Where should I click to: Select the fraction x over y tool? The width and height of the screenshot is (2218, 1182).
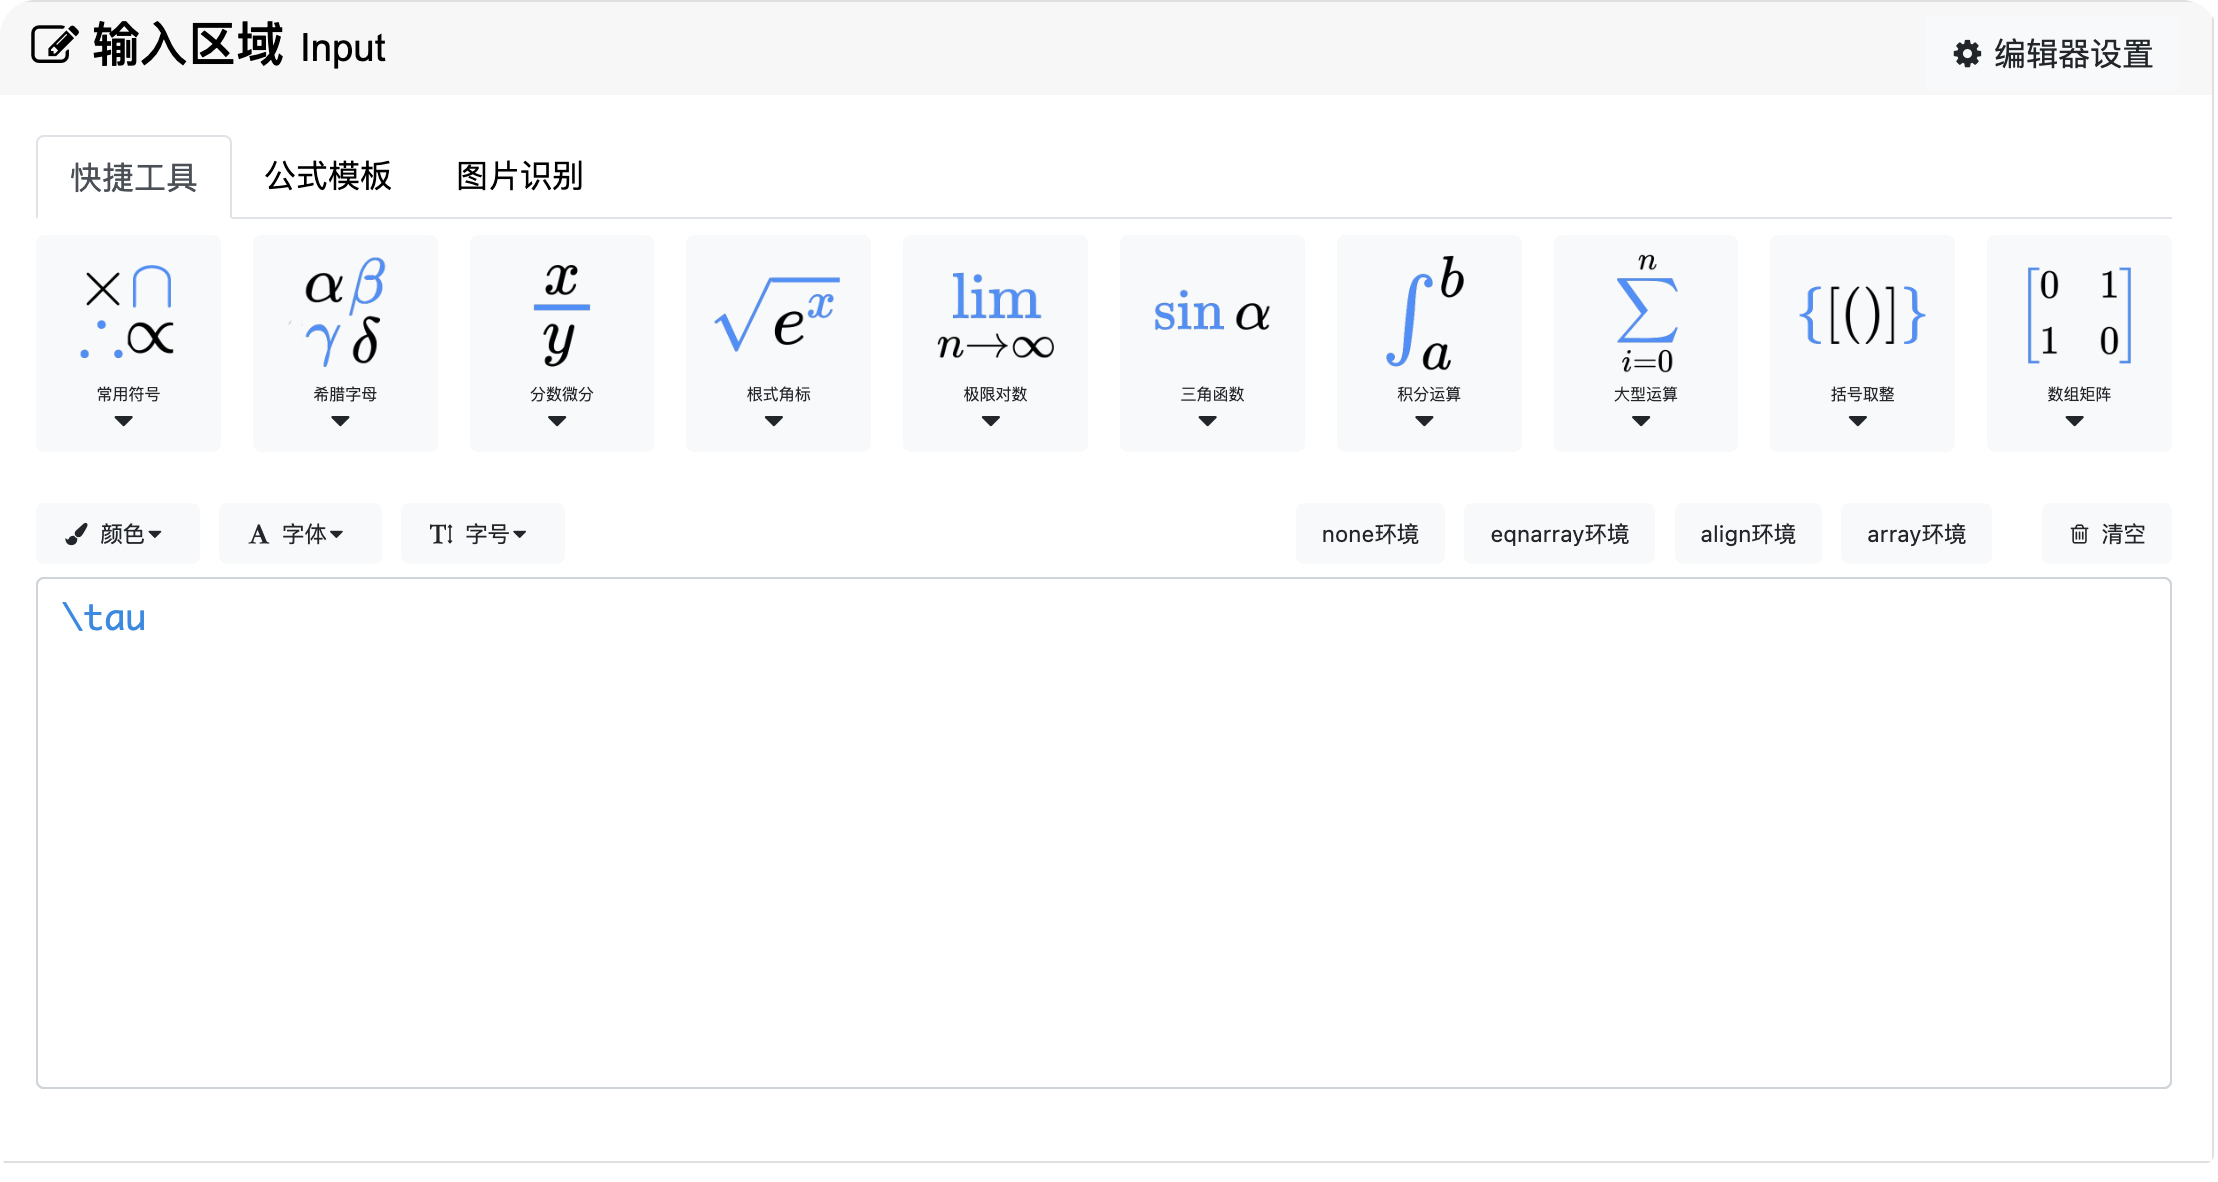[561, 343]
